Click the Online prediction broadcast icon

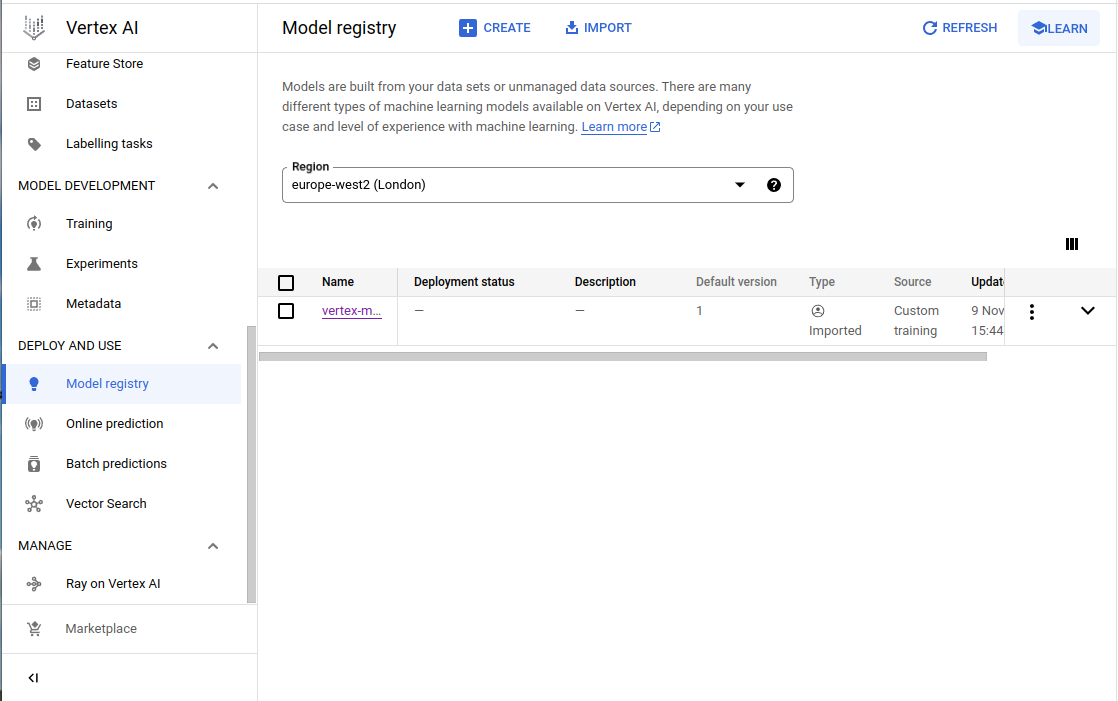[x=34, y=424]
